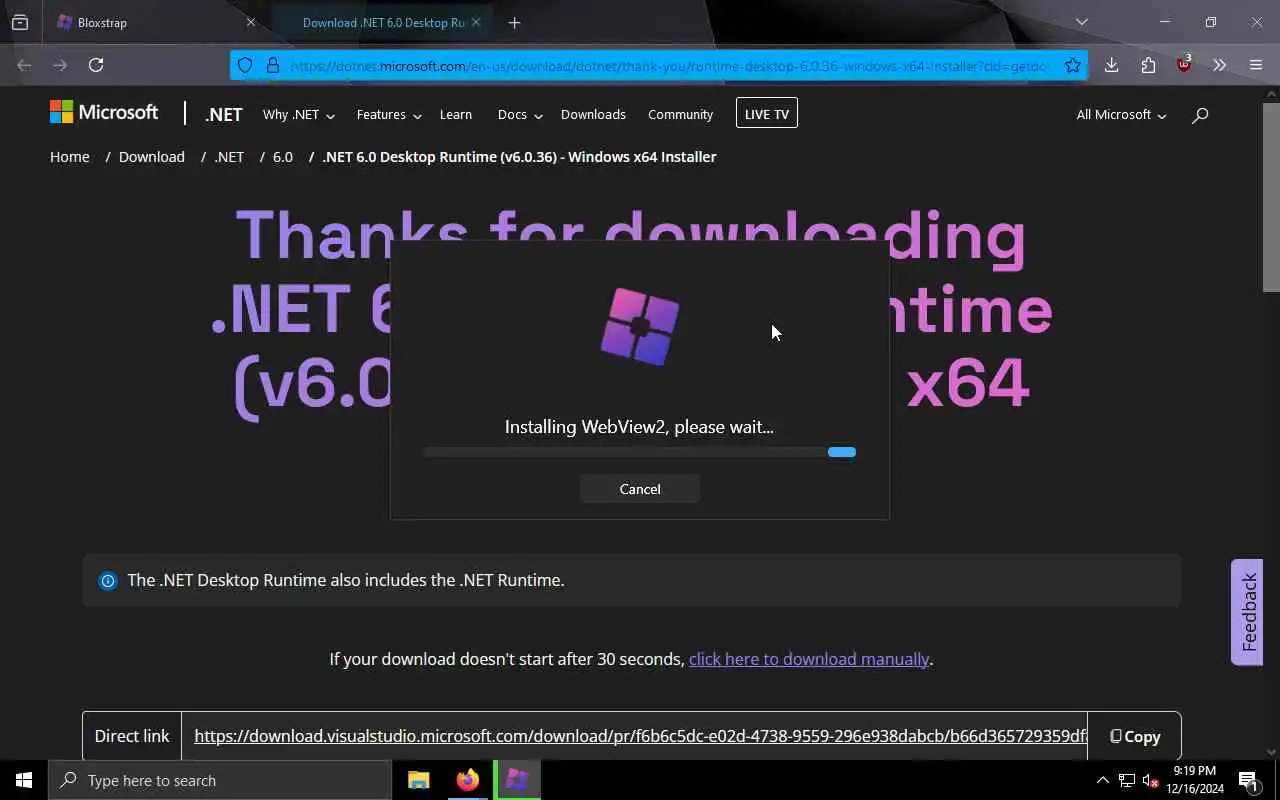This screenshot has width=1280, height=800.
Task: Cancel the WebView2 installation
Action: click(x=640, y=489)
